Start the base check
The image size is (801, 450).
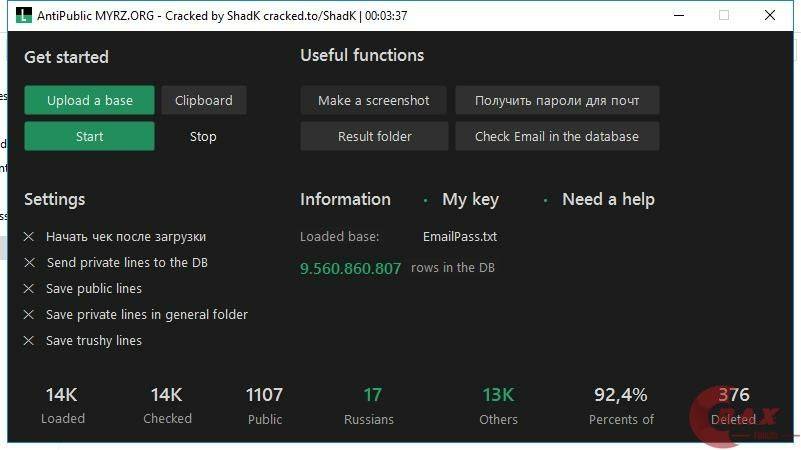pos(89,136)
